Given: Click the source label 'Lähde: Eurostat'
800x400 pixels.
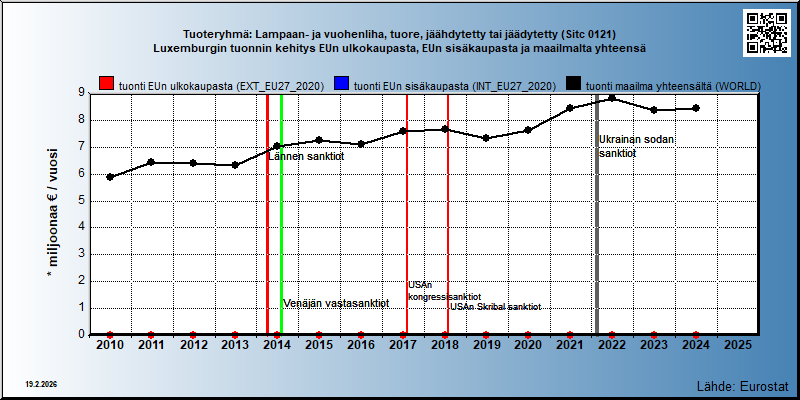Looking at the screenshot, I should coord(743,385).
